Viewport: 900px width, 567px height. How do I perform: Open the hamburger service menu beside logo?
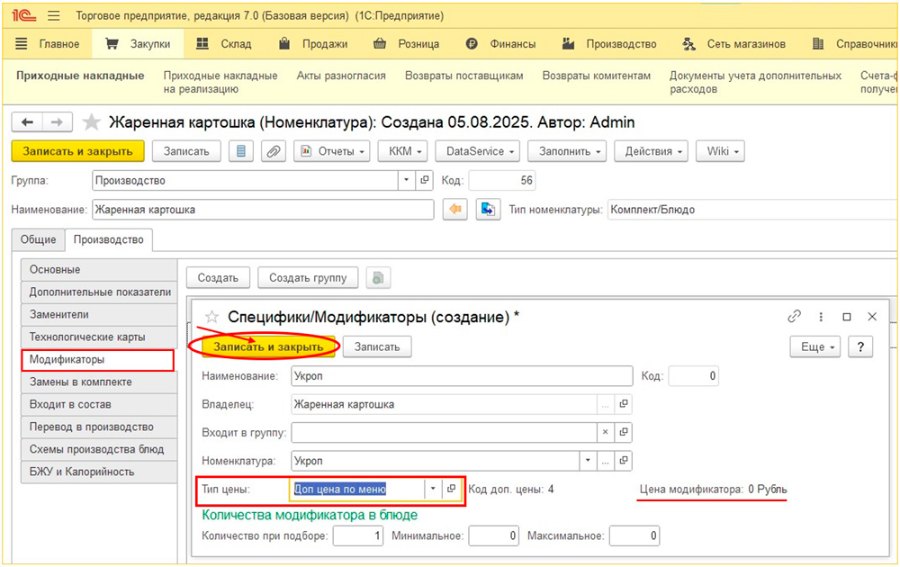click(x=54, y=16)
